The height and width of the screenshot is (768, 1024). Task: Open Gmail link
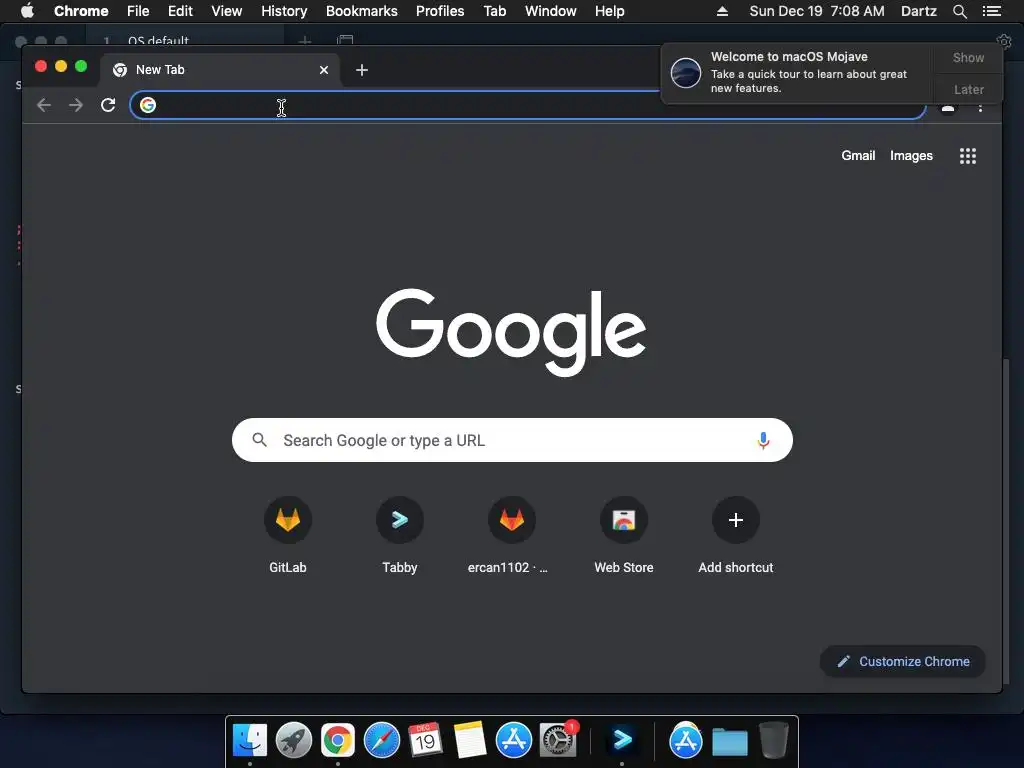click(858, 155)
